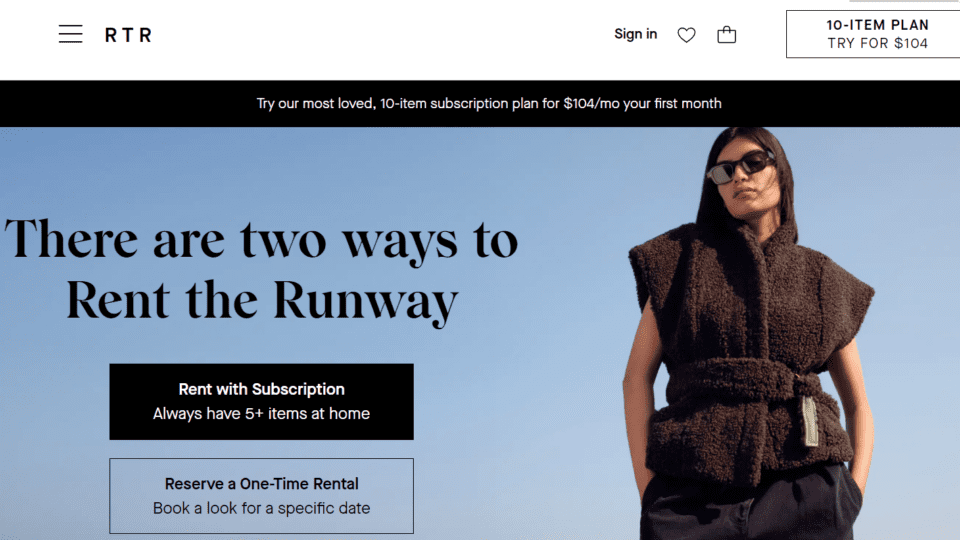Open the hamburger navigation menu
960x540 pixels.
70,34
